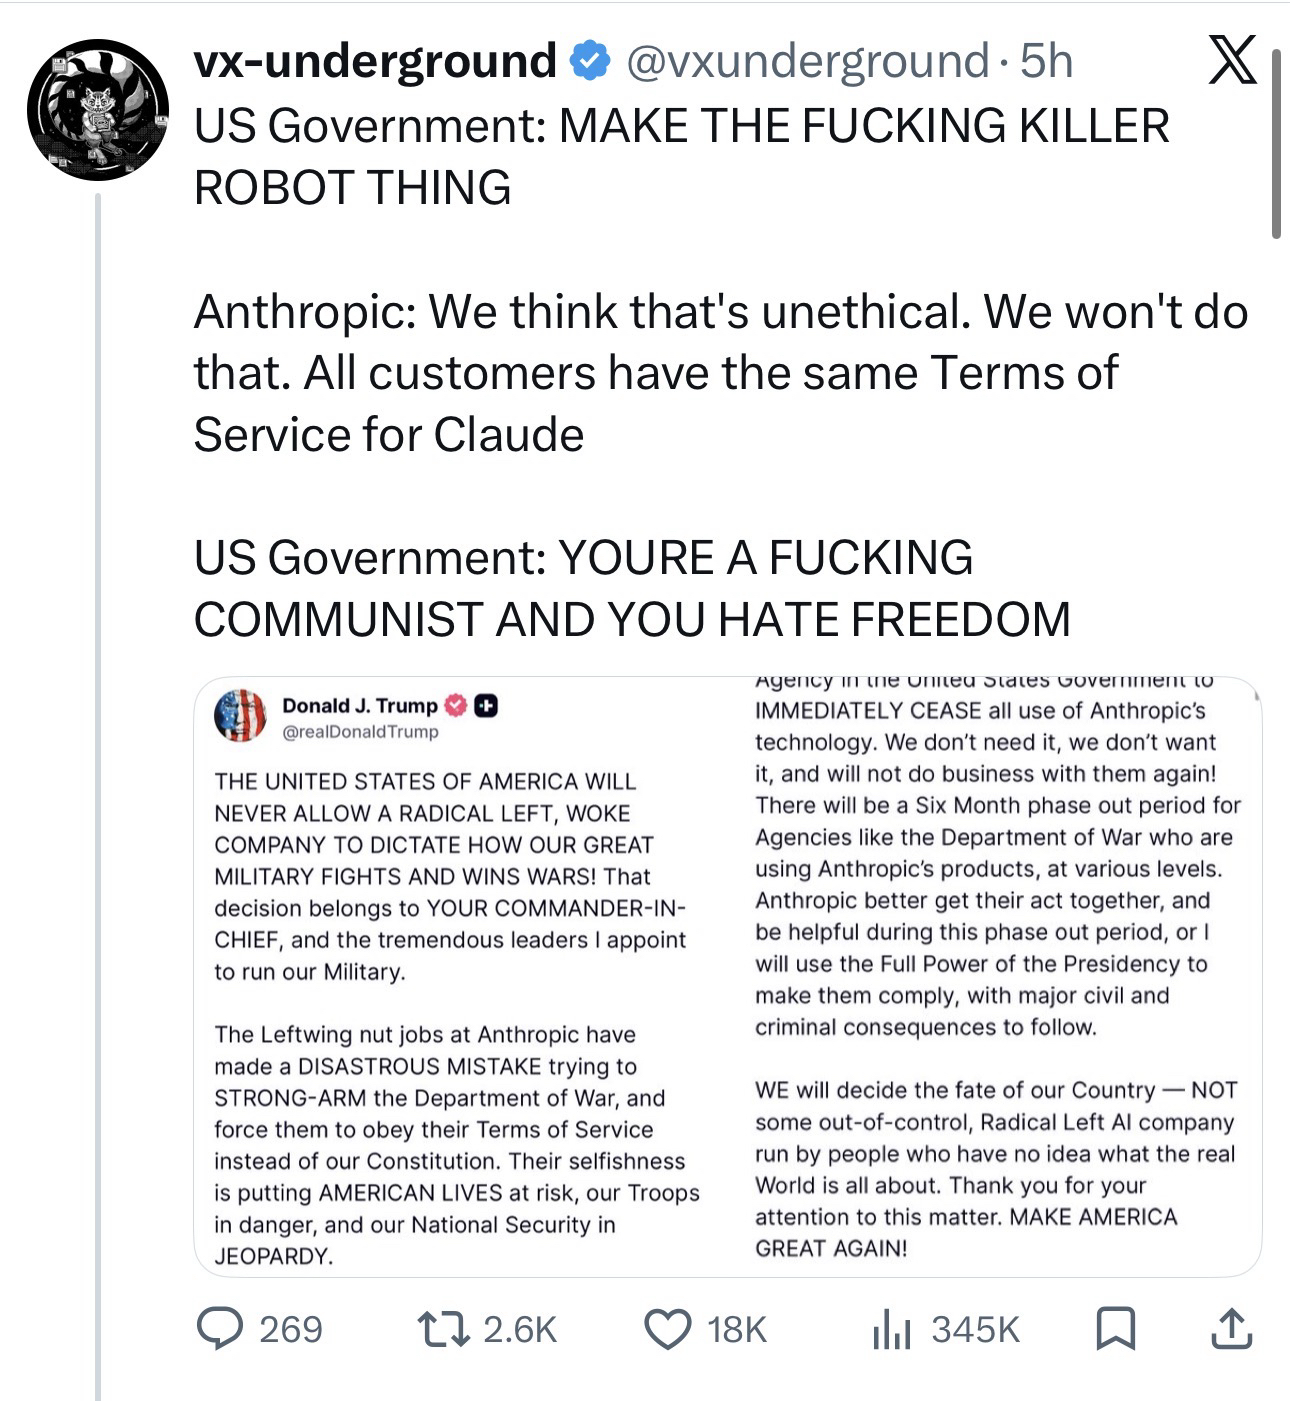Visit the @vxunderground handle link
Image resolution: width=1290 pixels, height=1401 pixels.
coord(806,62)
